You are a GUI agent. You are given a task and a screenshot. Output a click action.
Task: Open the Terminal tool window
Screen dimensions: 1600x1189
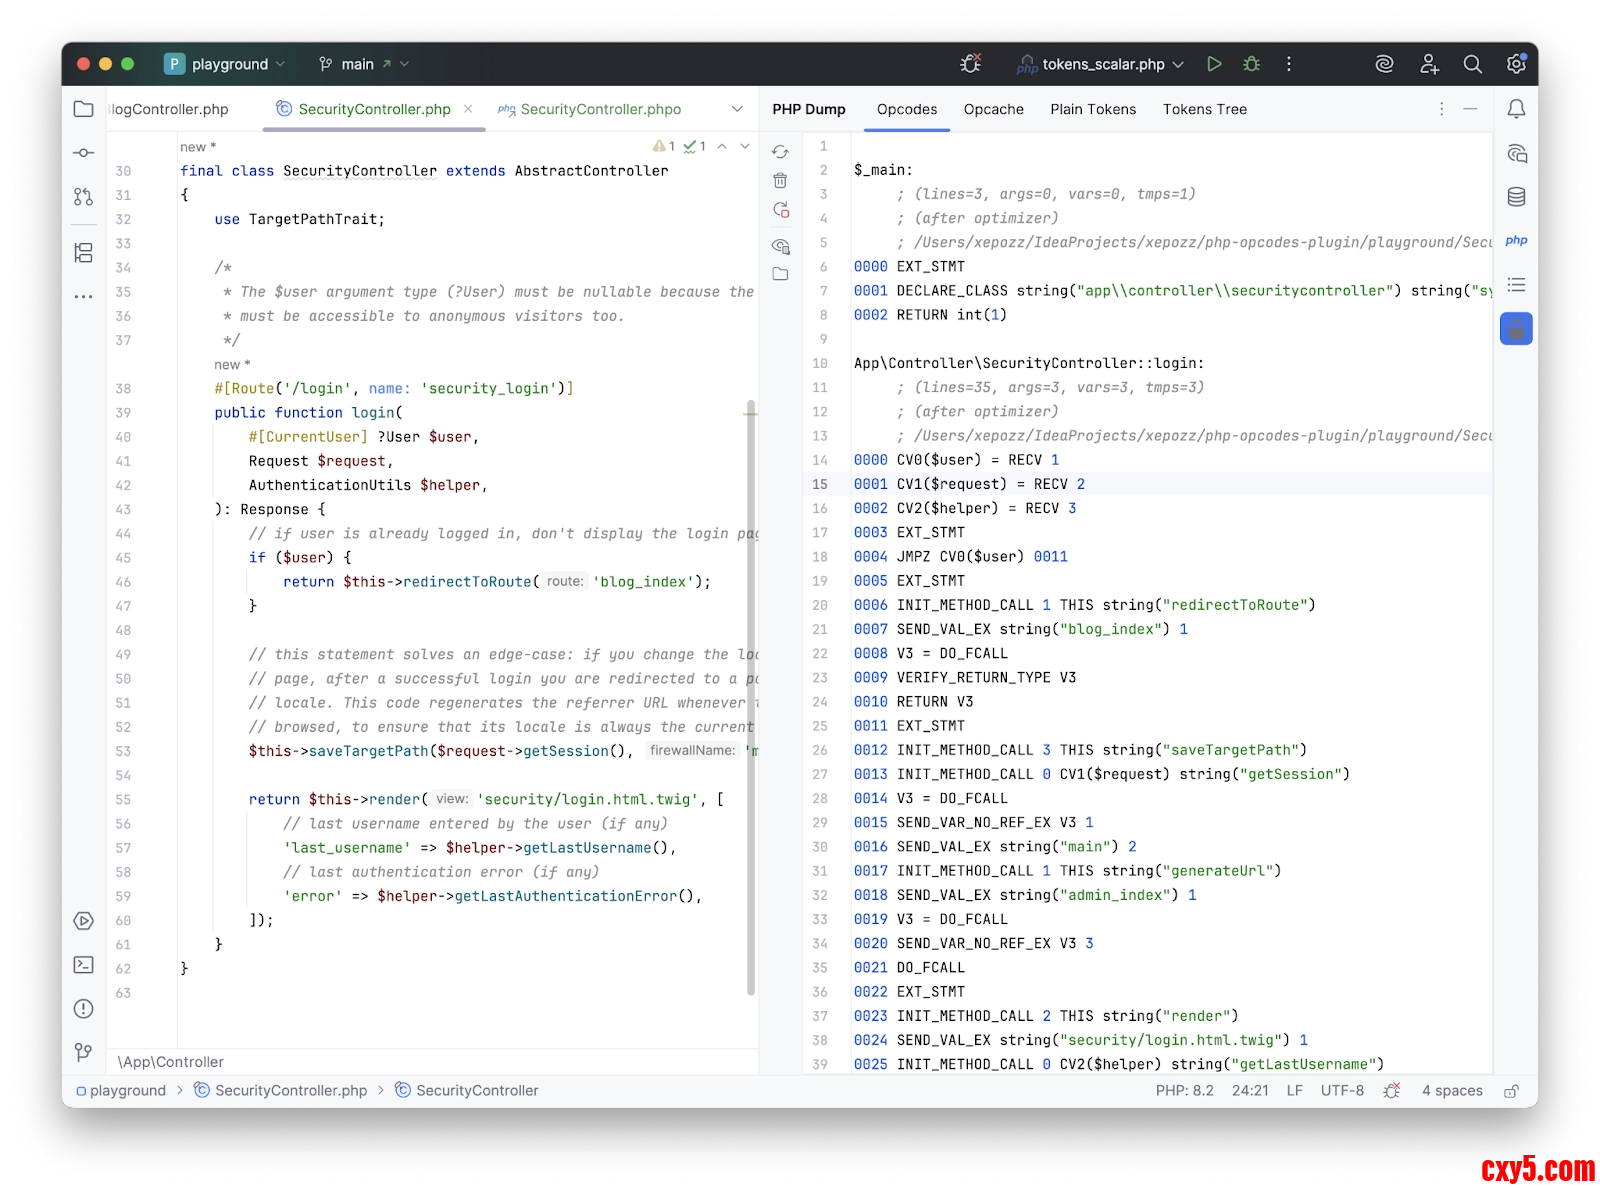(84, 965)
